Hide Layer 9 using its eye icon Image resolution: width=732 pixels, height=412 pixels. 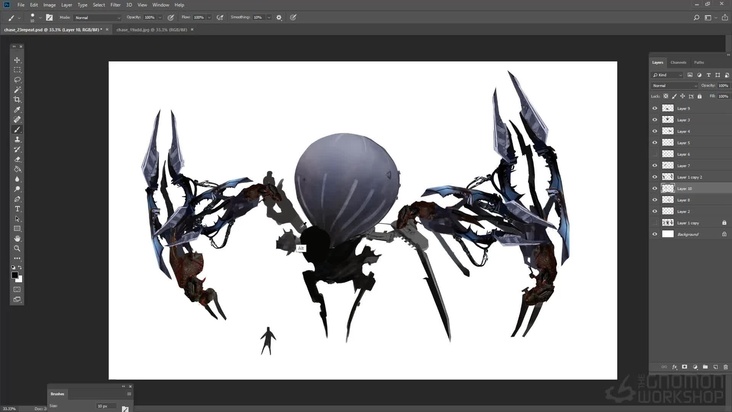655,108
